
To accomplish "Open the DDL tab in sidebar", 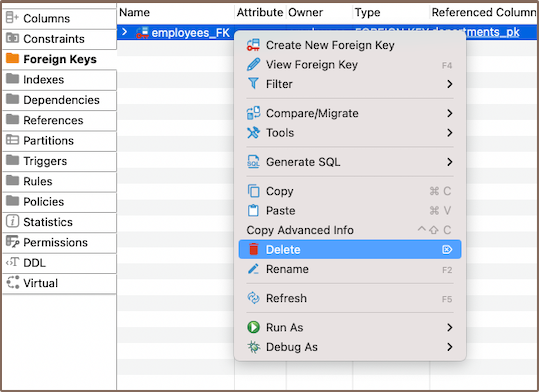I will click(59, 263).
